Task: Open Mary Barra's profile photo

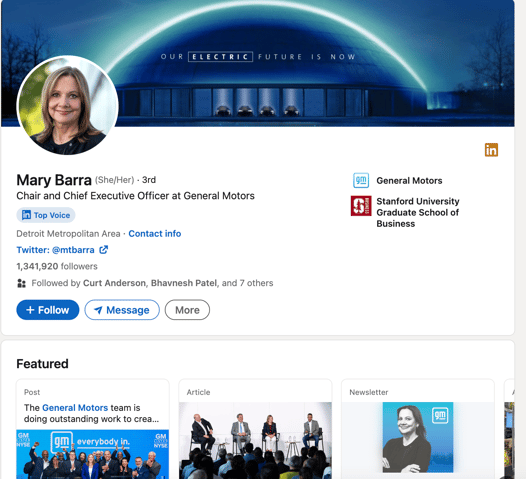Action: (x=67, y=105)
